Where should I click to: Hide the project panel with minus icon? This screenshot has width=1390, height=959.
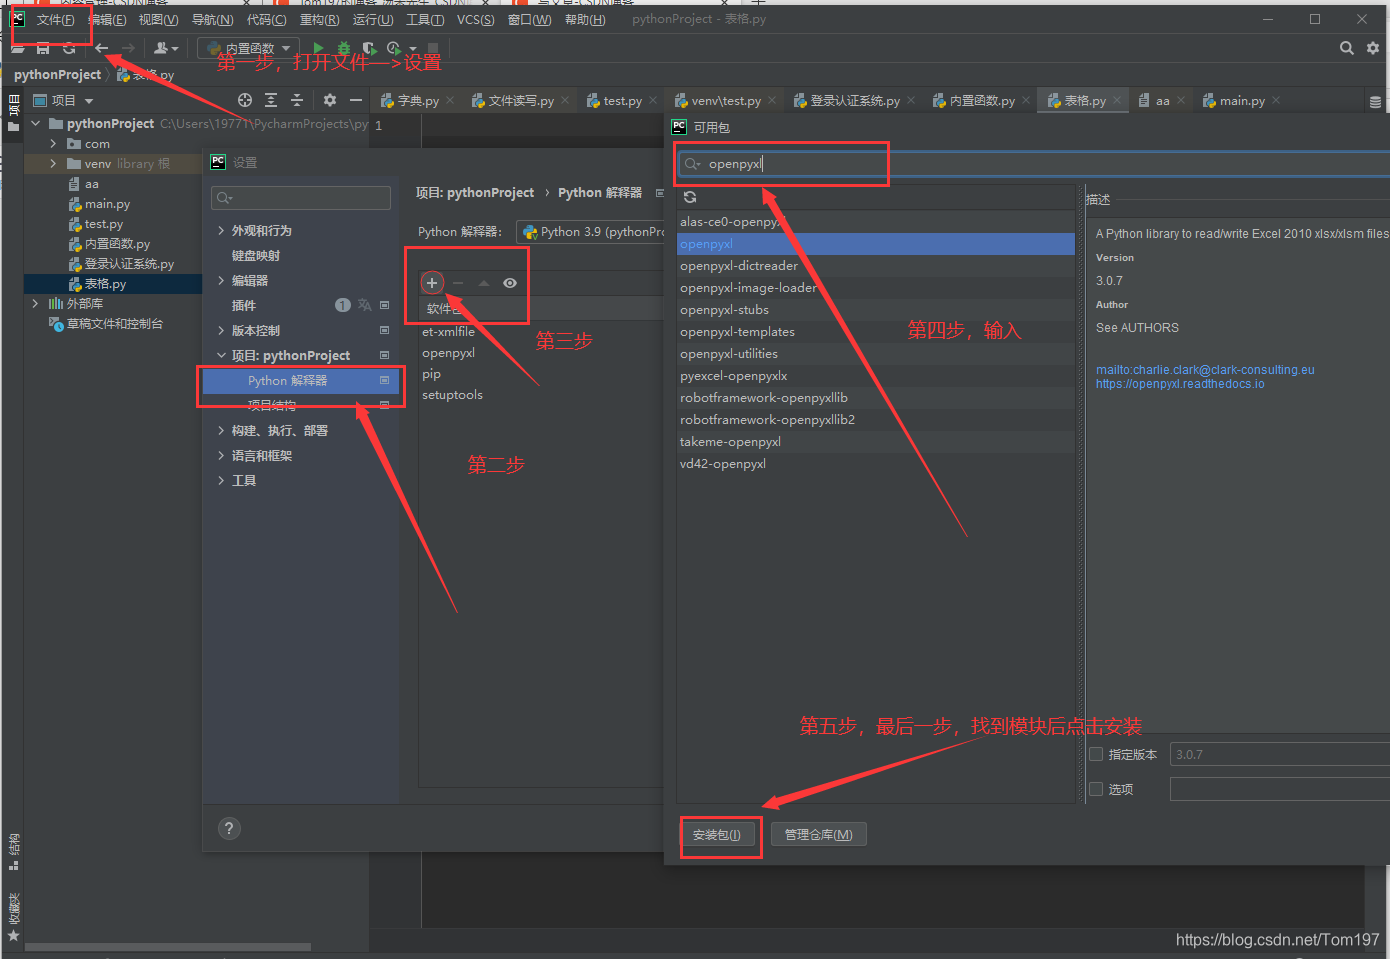pyautogui.click(x=356, y=100)
